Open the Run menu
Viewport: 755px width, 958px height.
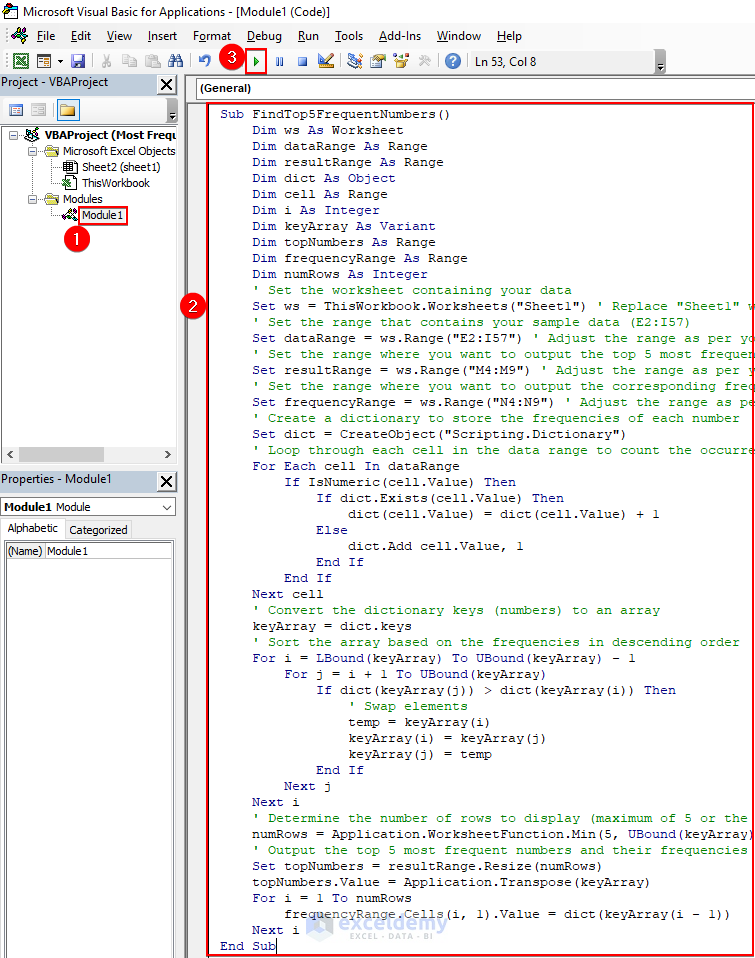point(308,36)
